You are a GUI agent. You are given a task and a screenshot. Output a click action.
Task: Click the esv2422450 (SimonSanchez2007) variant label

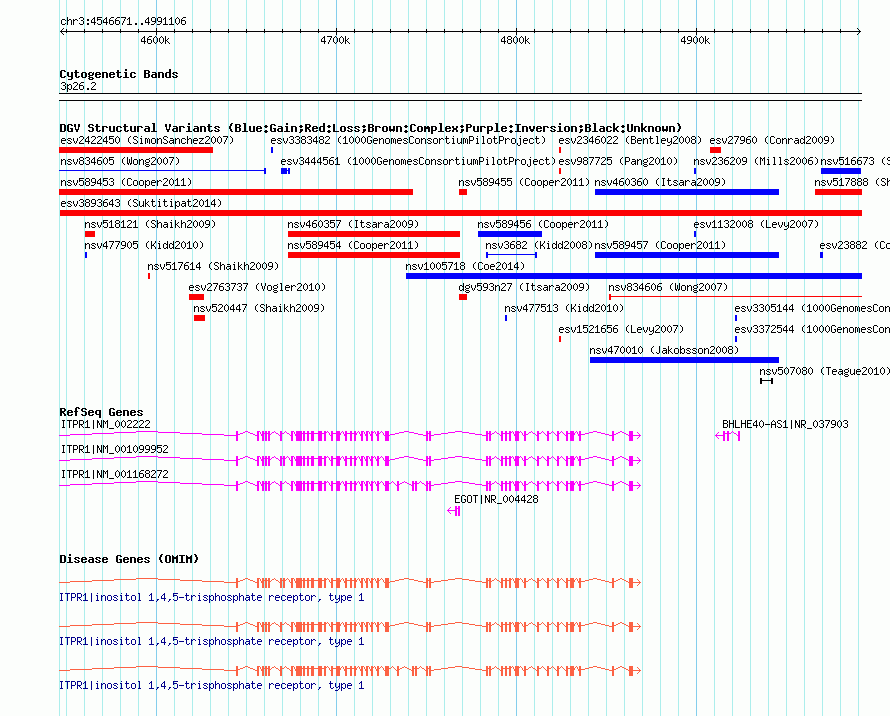[147, 140]
